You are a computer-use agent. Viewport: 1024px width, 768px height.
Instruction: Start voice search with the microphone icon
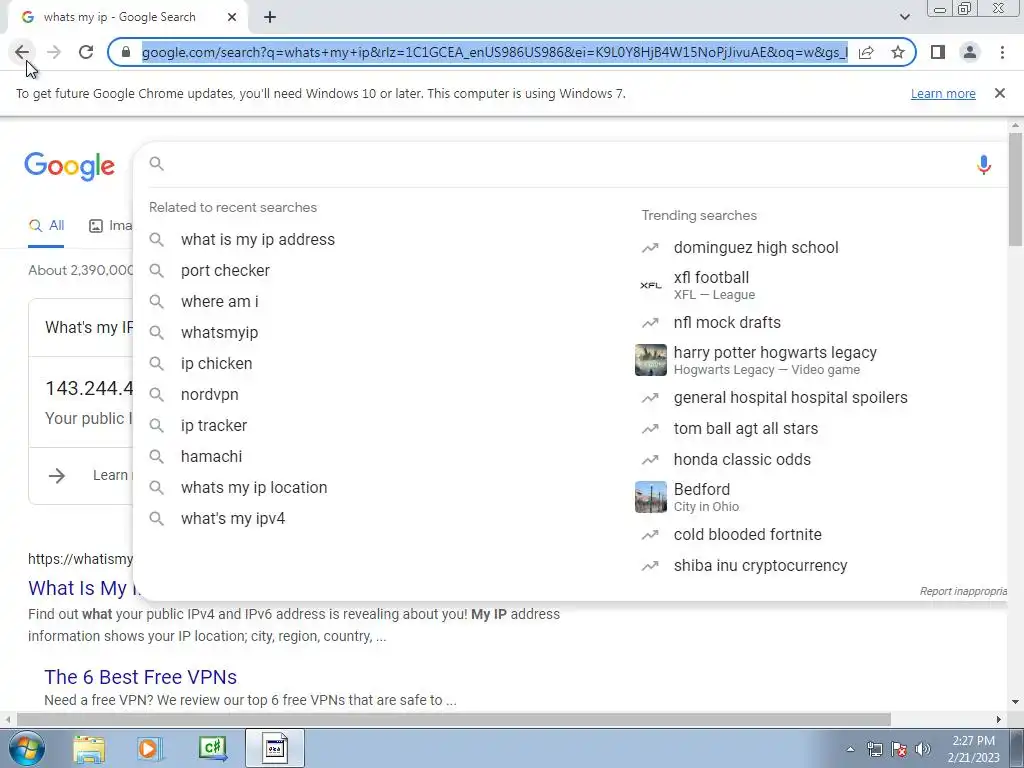click(984, 165)
